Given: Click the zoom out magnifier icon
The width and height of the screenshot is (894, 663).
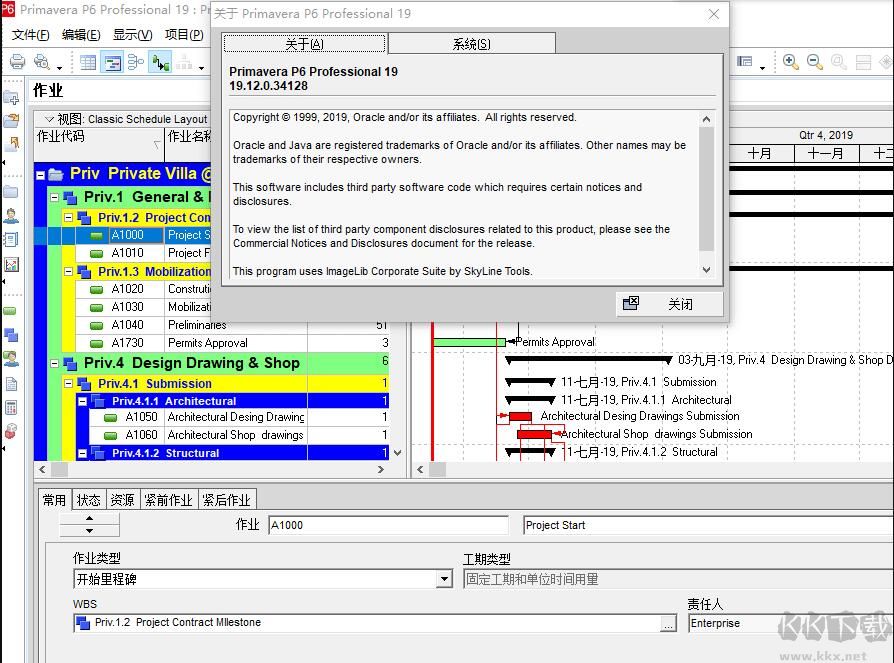Looking at the screenshot, I should 814,62.
